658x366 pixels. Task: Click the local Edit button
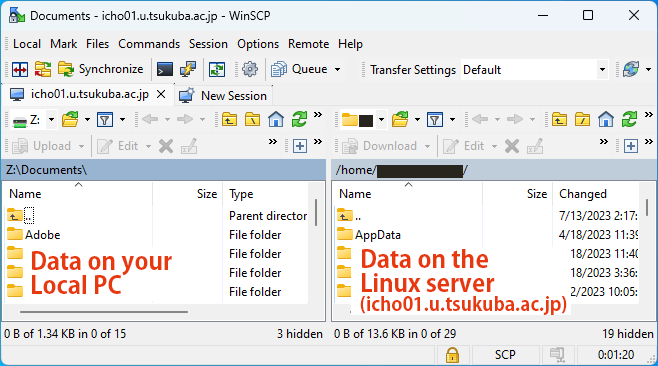pos(118,146)
